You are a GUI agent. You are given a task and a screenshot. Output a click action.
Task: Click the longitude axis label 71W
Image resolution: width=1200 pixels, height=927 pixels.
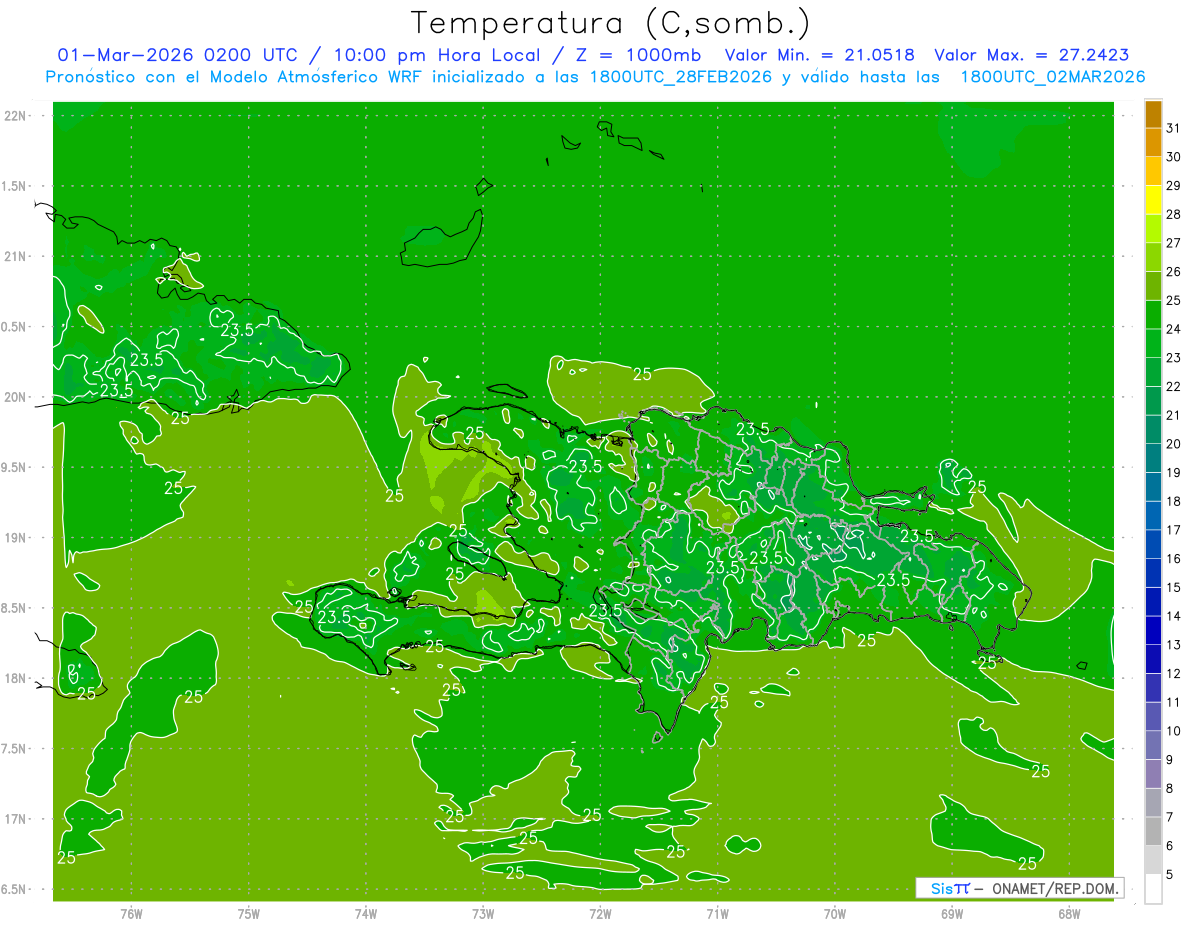[x=717, y=914]
